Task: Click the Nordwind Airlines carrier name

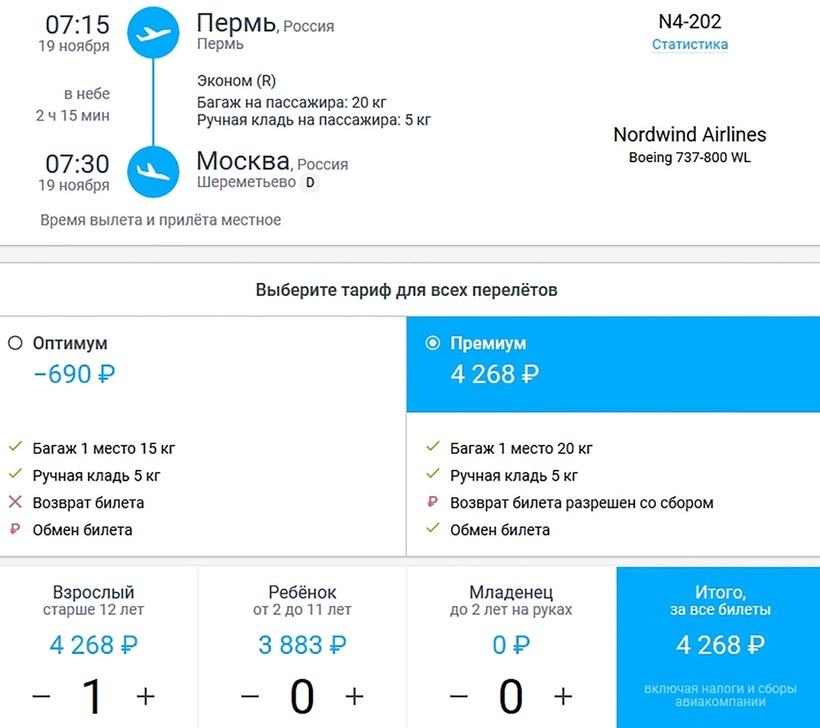Action: click(690, 134)
